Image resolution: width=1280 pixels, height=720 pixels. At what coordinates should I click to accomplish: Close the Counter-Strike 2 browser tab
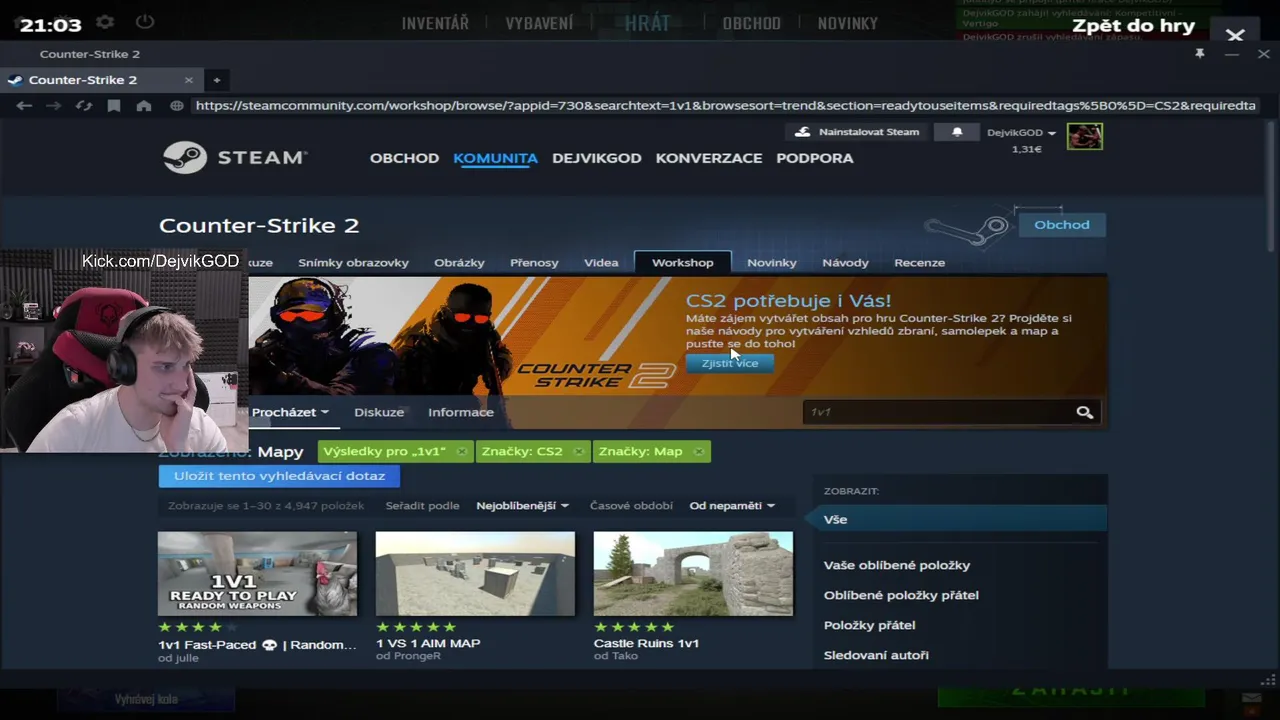click(x=188, y=80)
